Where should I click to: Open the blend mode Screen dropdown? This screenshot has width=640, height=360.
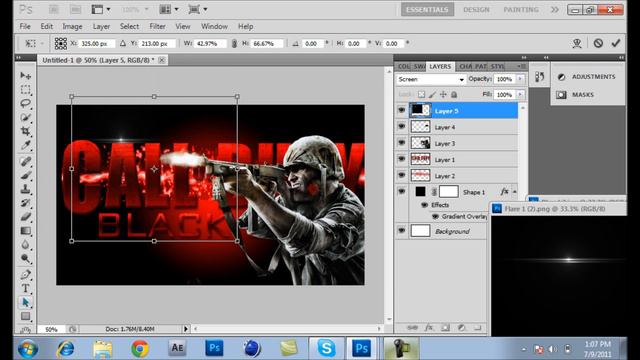click(x=431, y=79)
